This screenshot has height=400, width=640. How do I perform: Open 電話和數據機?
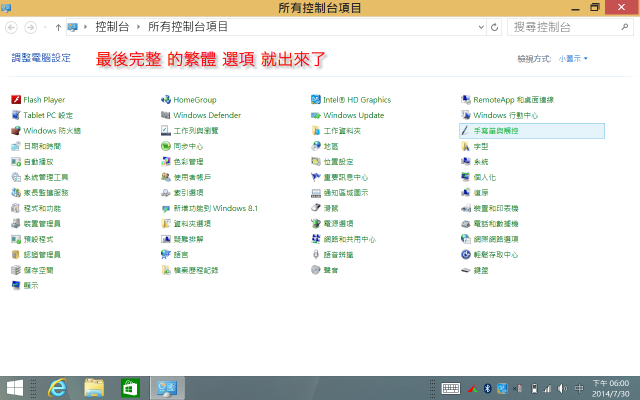[490, 224]
